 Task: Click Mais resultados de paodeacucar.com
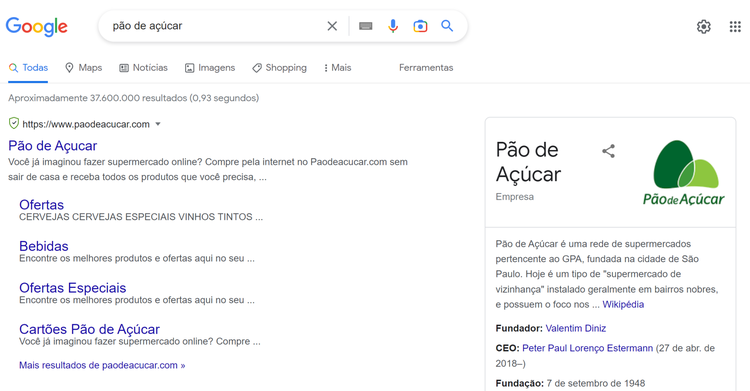[x=102, y=365]
